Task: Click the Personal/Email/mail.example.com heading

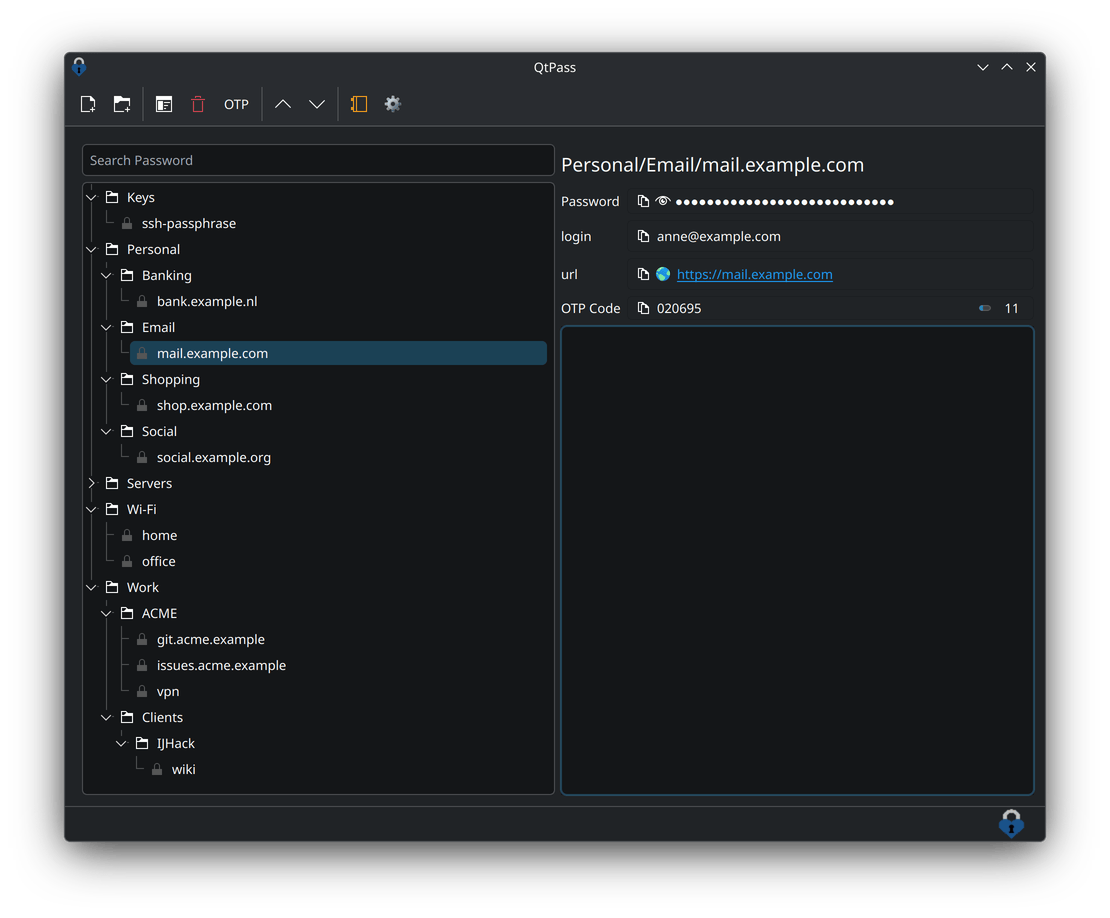Action: [x=712, y=165]
